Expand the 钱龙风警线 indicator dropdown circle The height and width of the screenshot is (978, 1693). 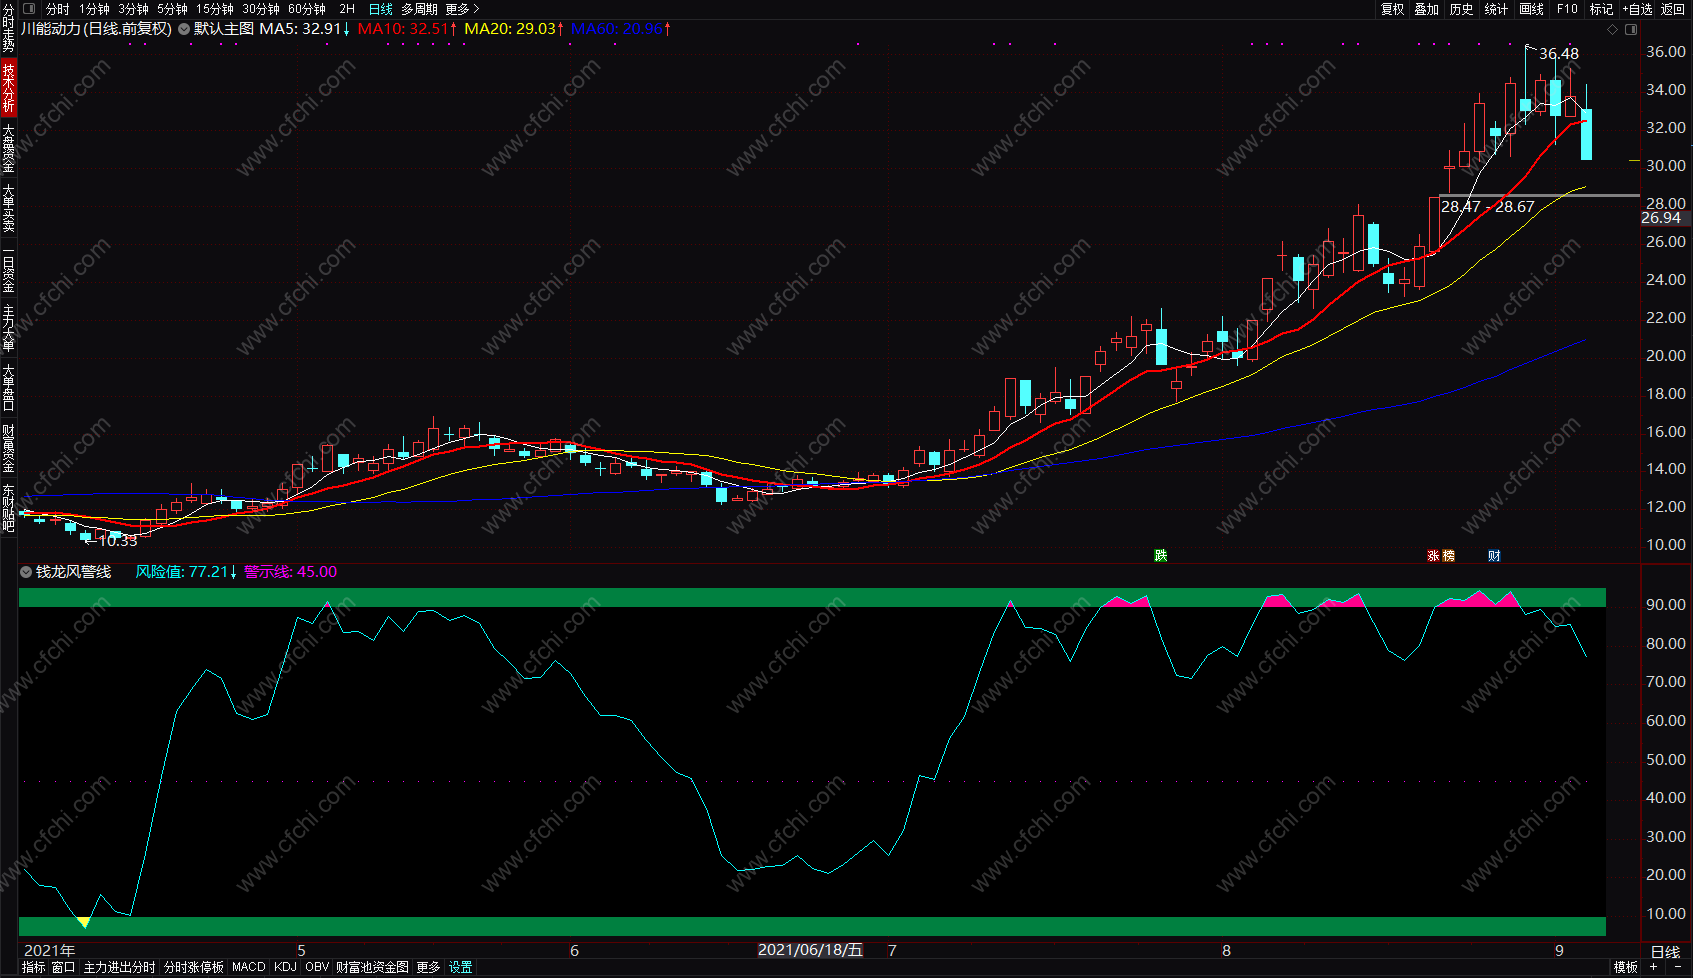tap(26, 572)
